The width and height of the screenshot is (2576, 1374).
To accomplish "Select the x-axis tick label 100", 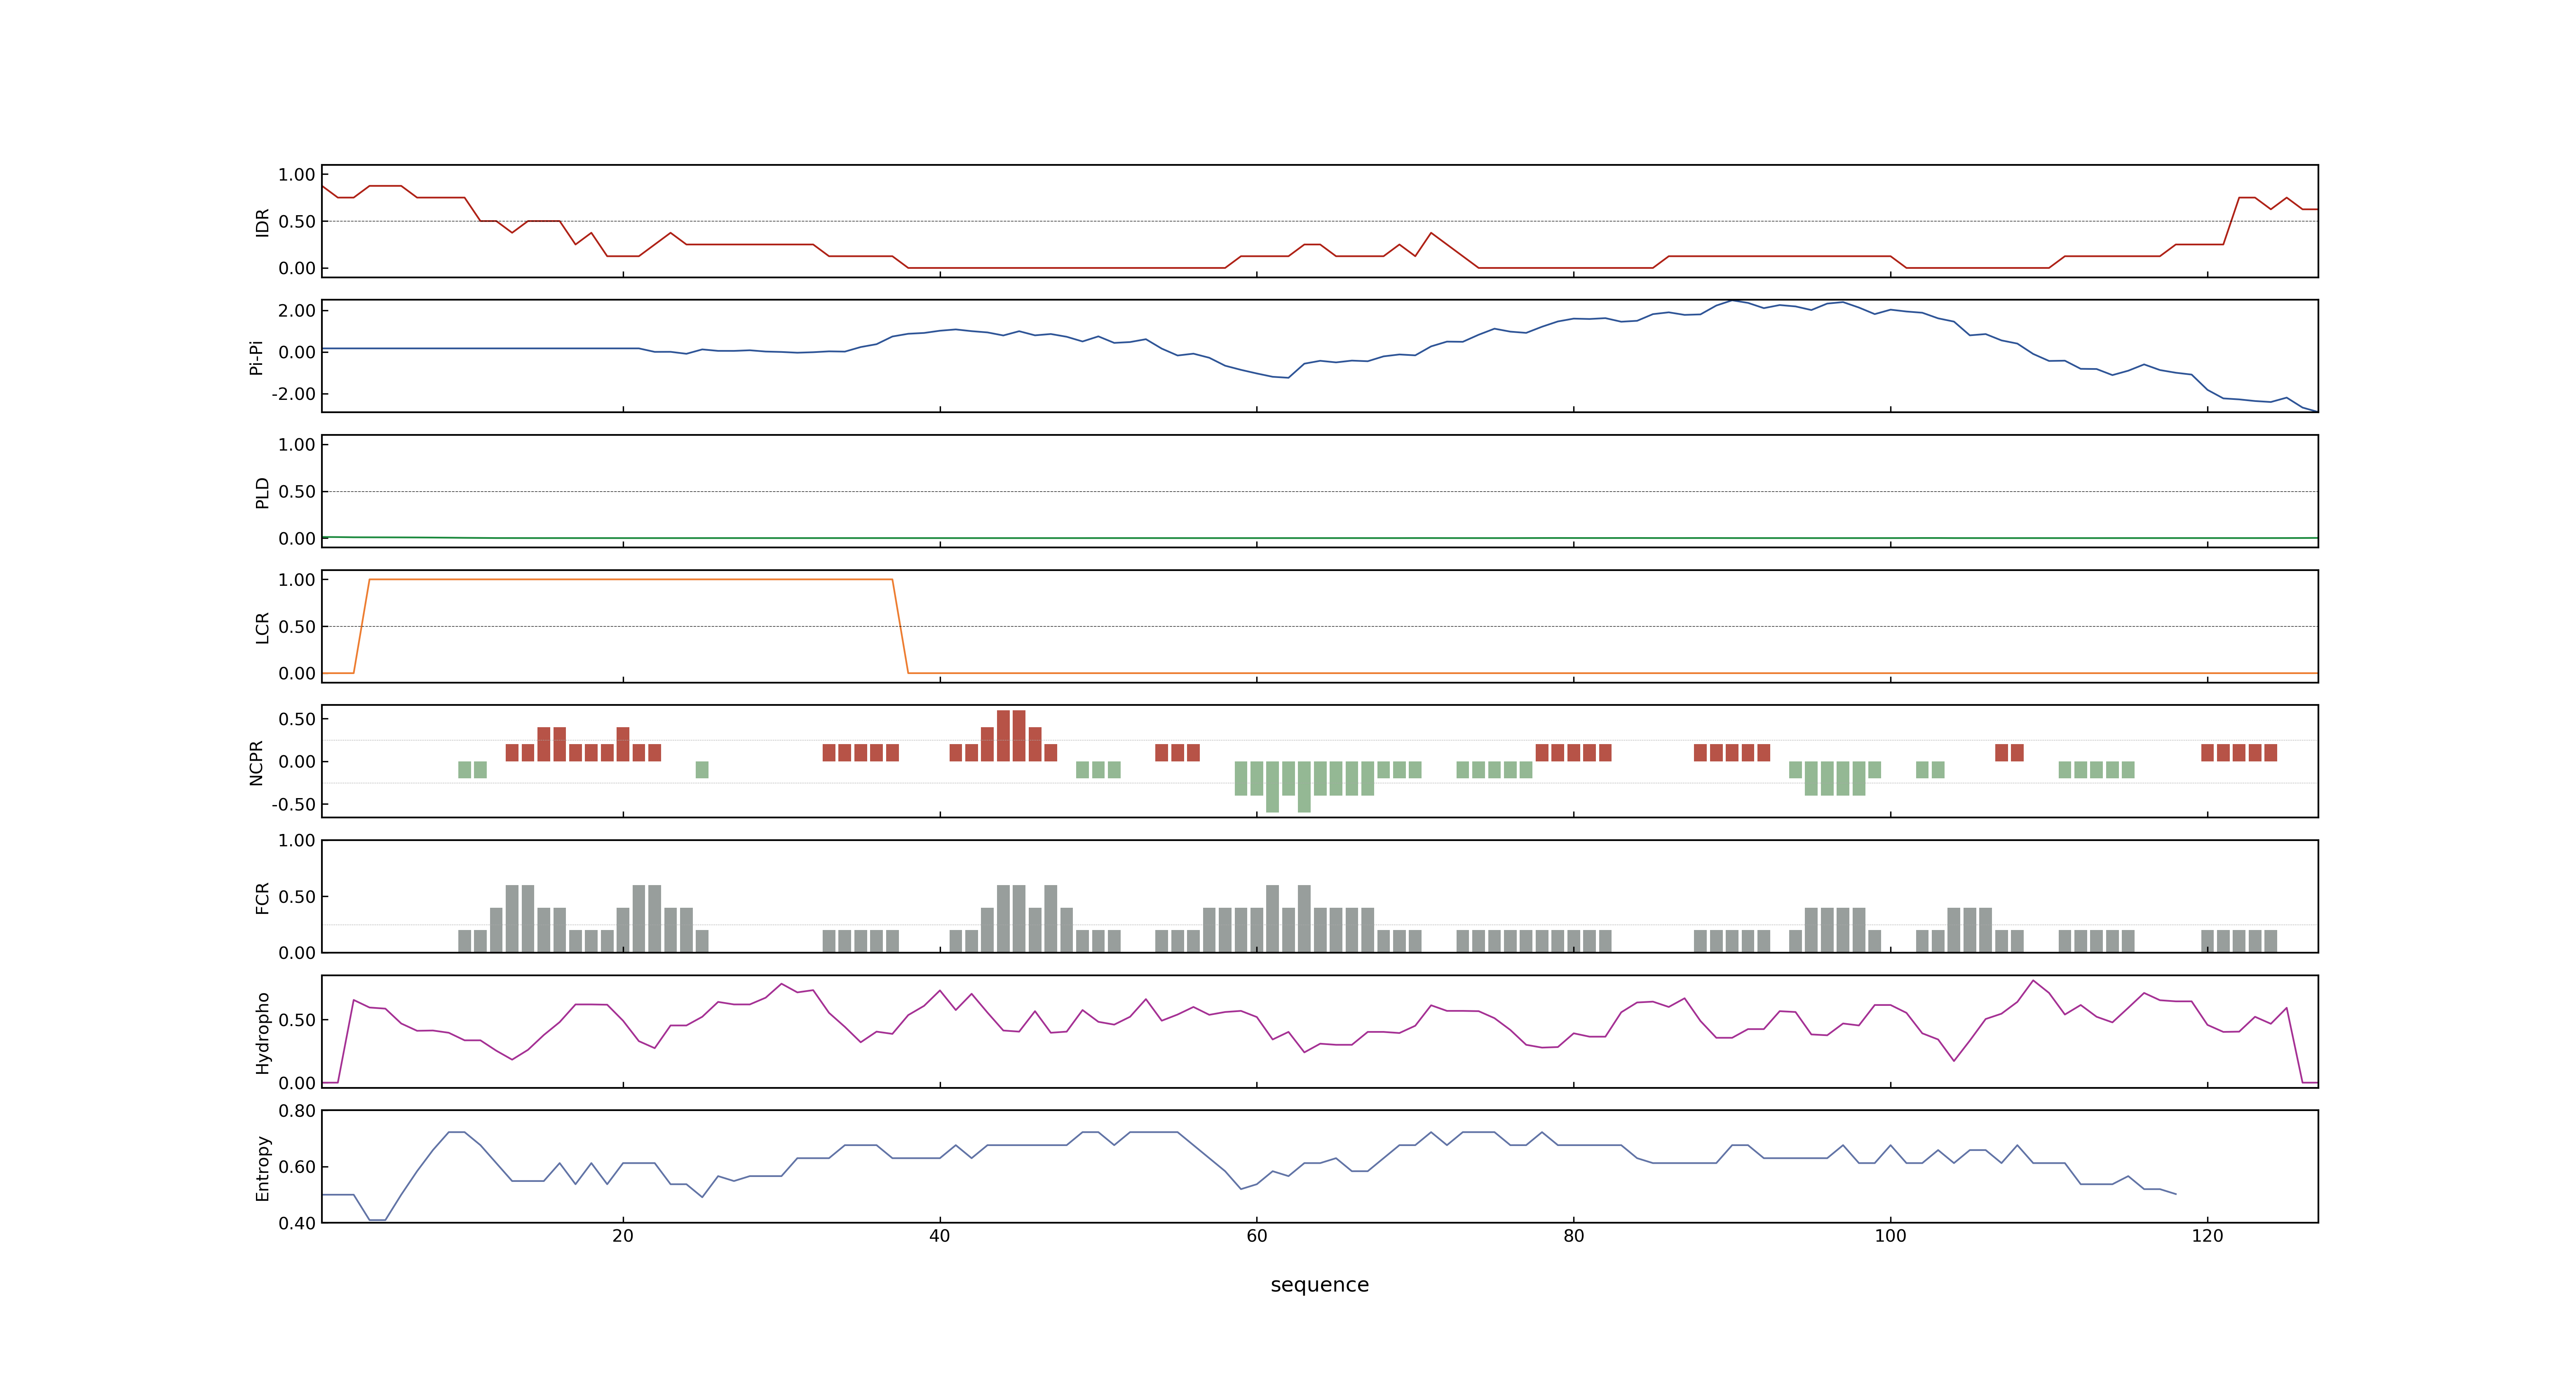I will [x=1890, y=1236].
